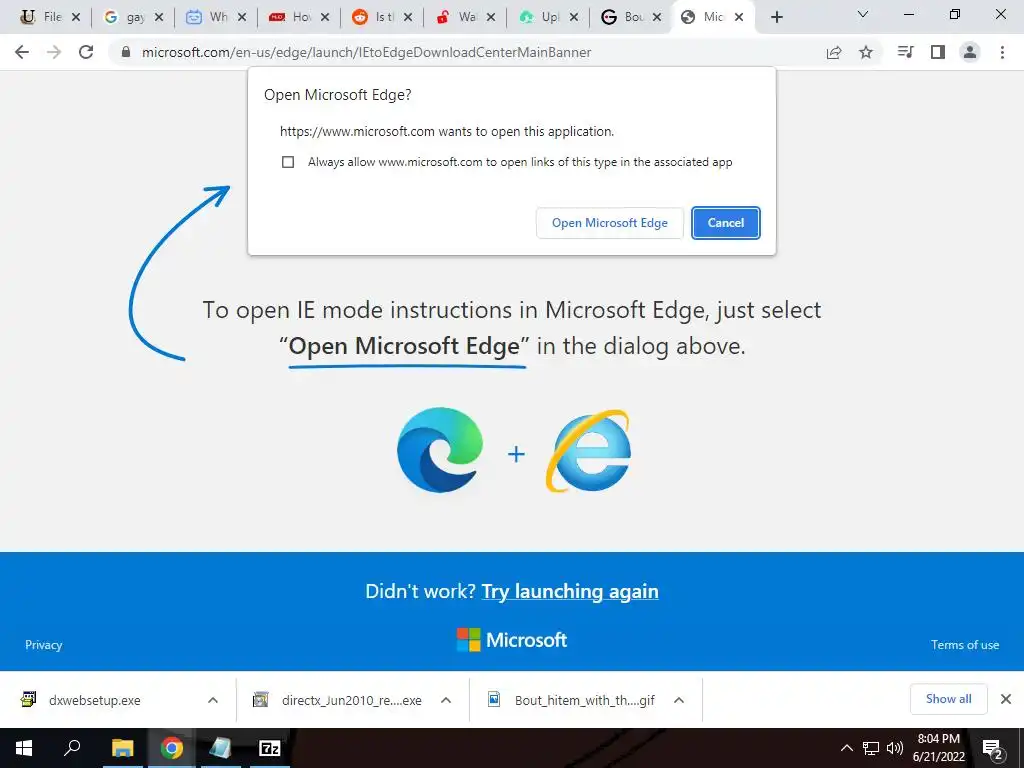The image size is (1024, 768).
Task: View site info via the lock icon
Action: (x=126, y=52)
